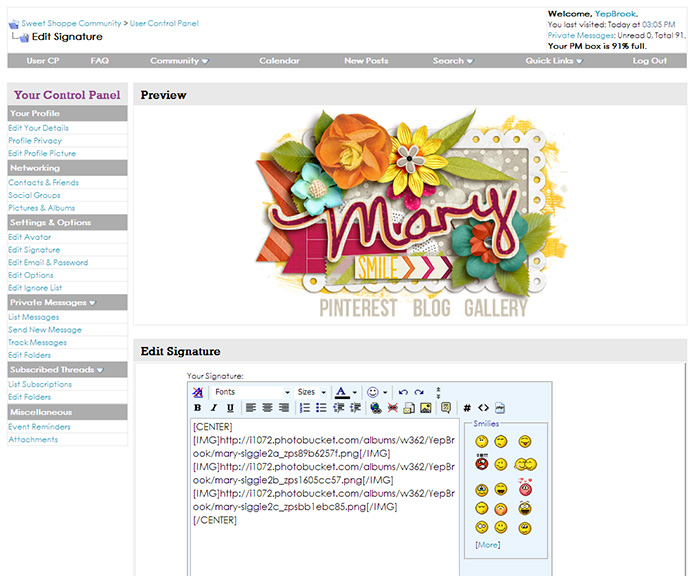Align text right

click(283, 408)
